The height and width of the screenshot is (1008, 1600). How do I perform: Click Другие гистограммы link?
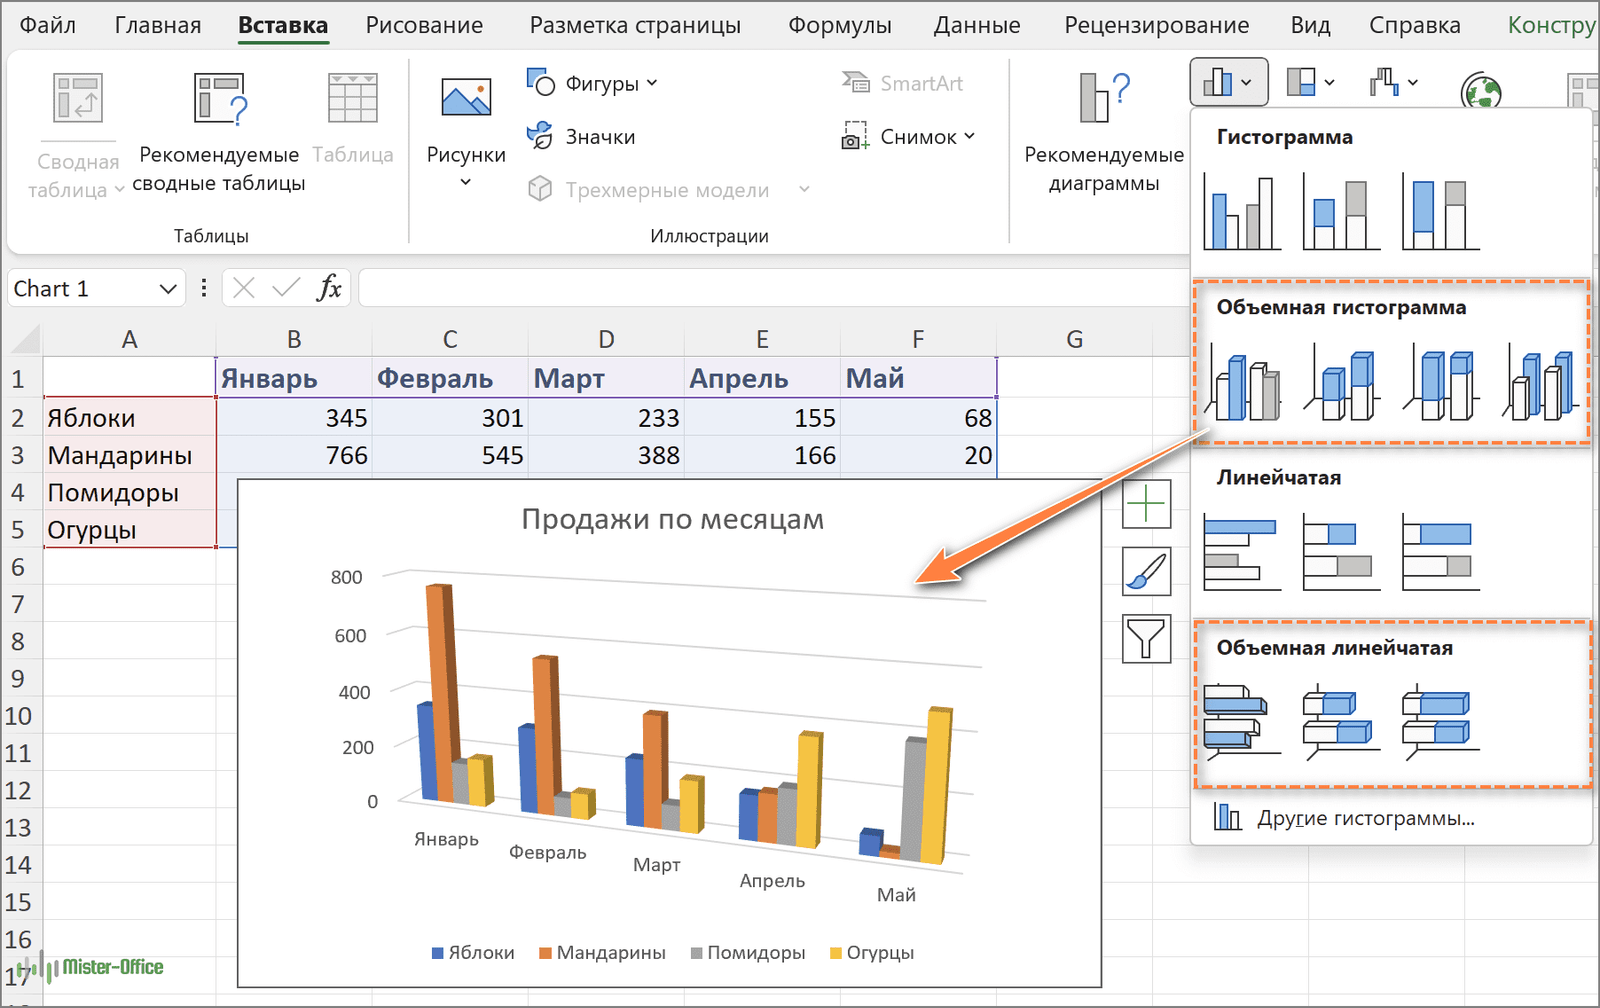tap(1364, 818)
